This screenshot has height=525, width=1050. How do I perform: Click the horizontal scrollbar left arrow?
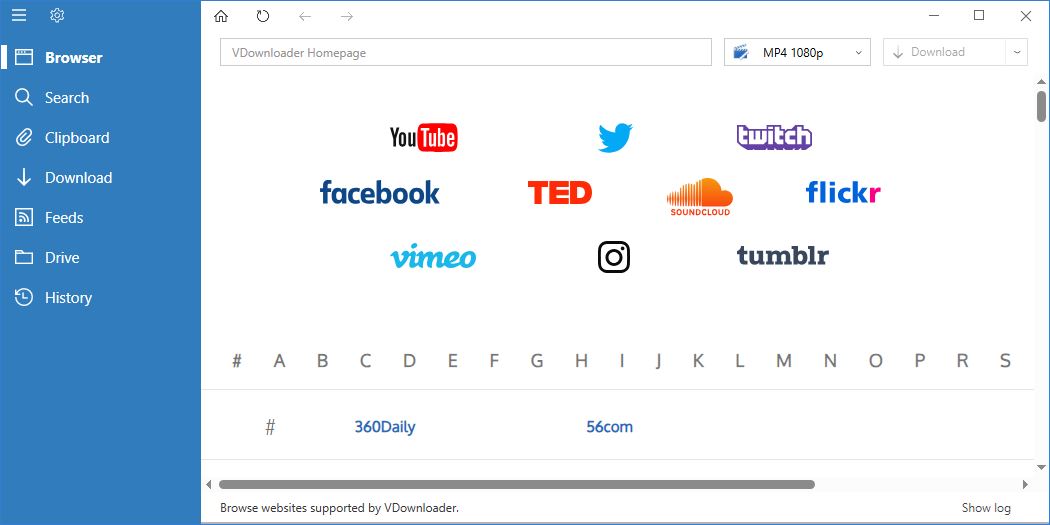[208, 484]
